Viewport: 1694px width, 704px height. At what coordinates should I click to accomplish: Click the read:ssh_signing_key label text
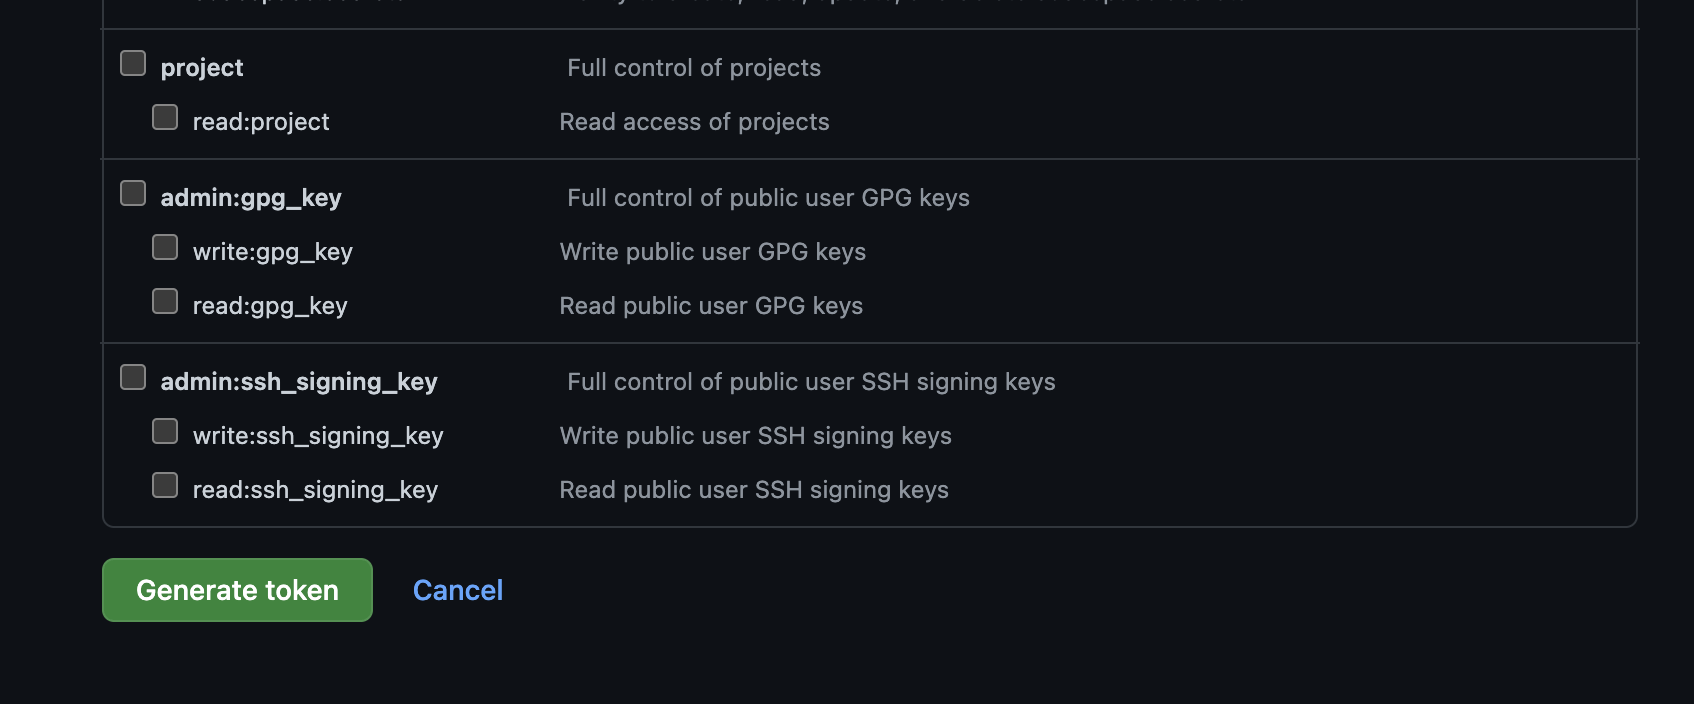[x=315, y=490]
